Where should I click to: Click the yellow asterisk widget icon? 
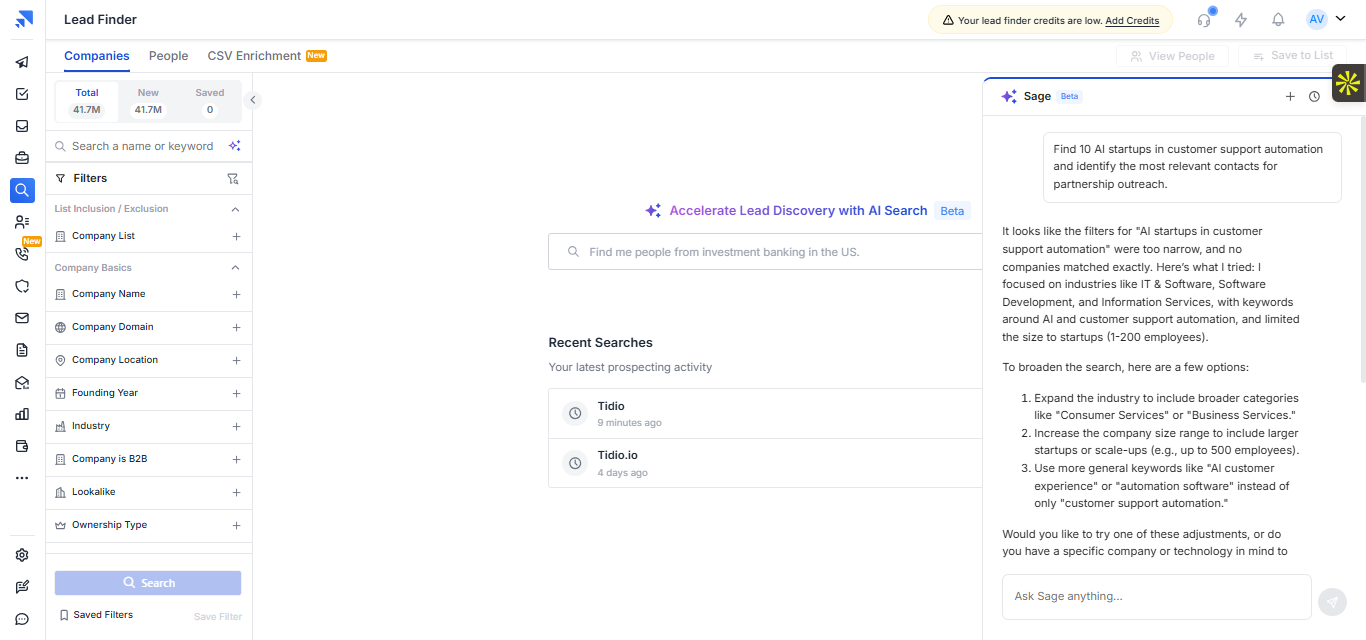pyautogui.click(x=1348, y=83)
